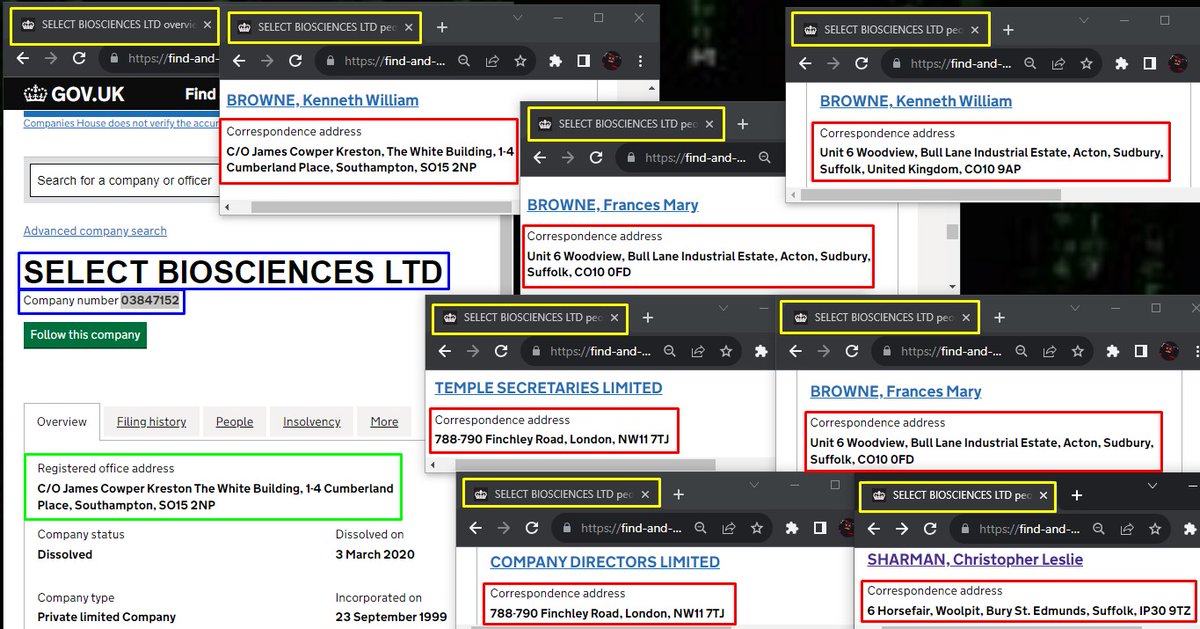Image resolution: width=1200 pixels, height=629 pixels.
Task: Expand tab search chevron in Southampton Kenneth window
Action: pyautogui.click(x=518, y=18)
